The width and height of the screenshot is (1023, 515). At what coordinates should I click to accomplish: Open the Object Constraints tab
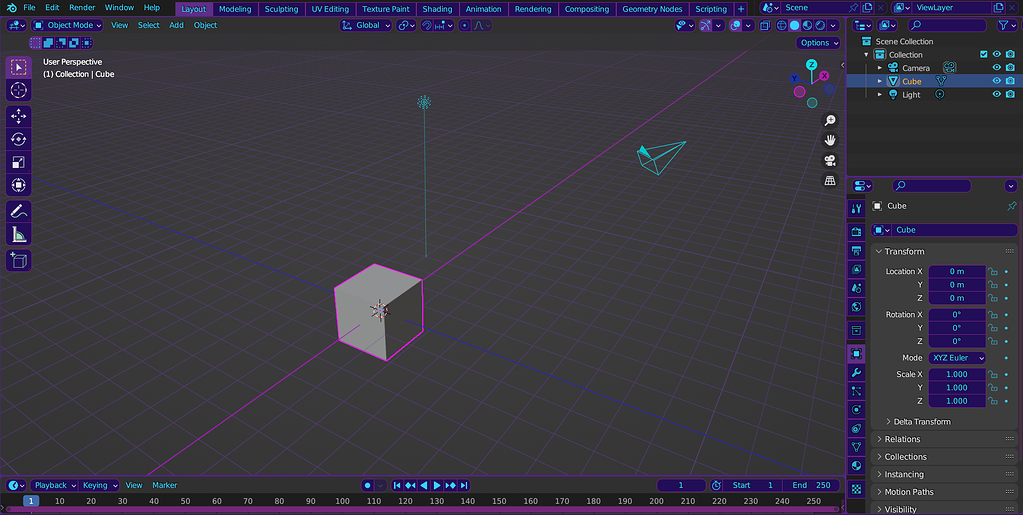[857, 429]
